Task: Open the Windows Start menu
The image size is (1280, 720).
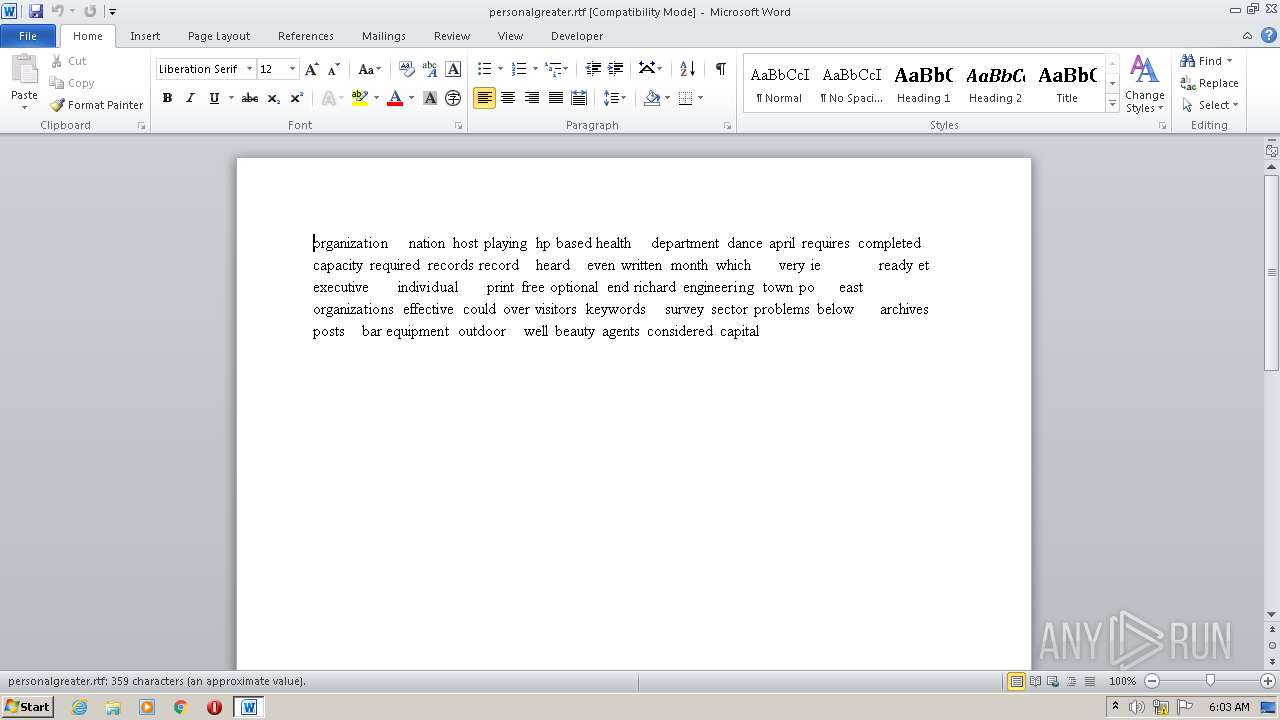Action: coord(27,707)
